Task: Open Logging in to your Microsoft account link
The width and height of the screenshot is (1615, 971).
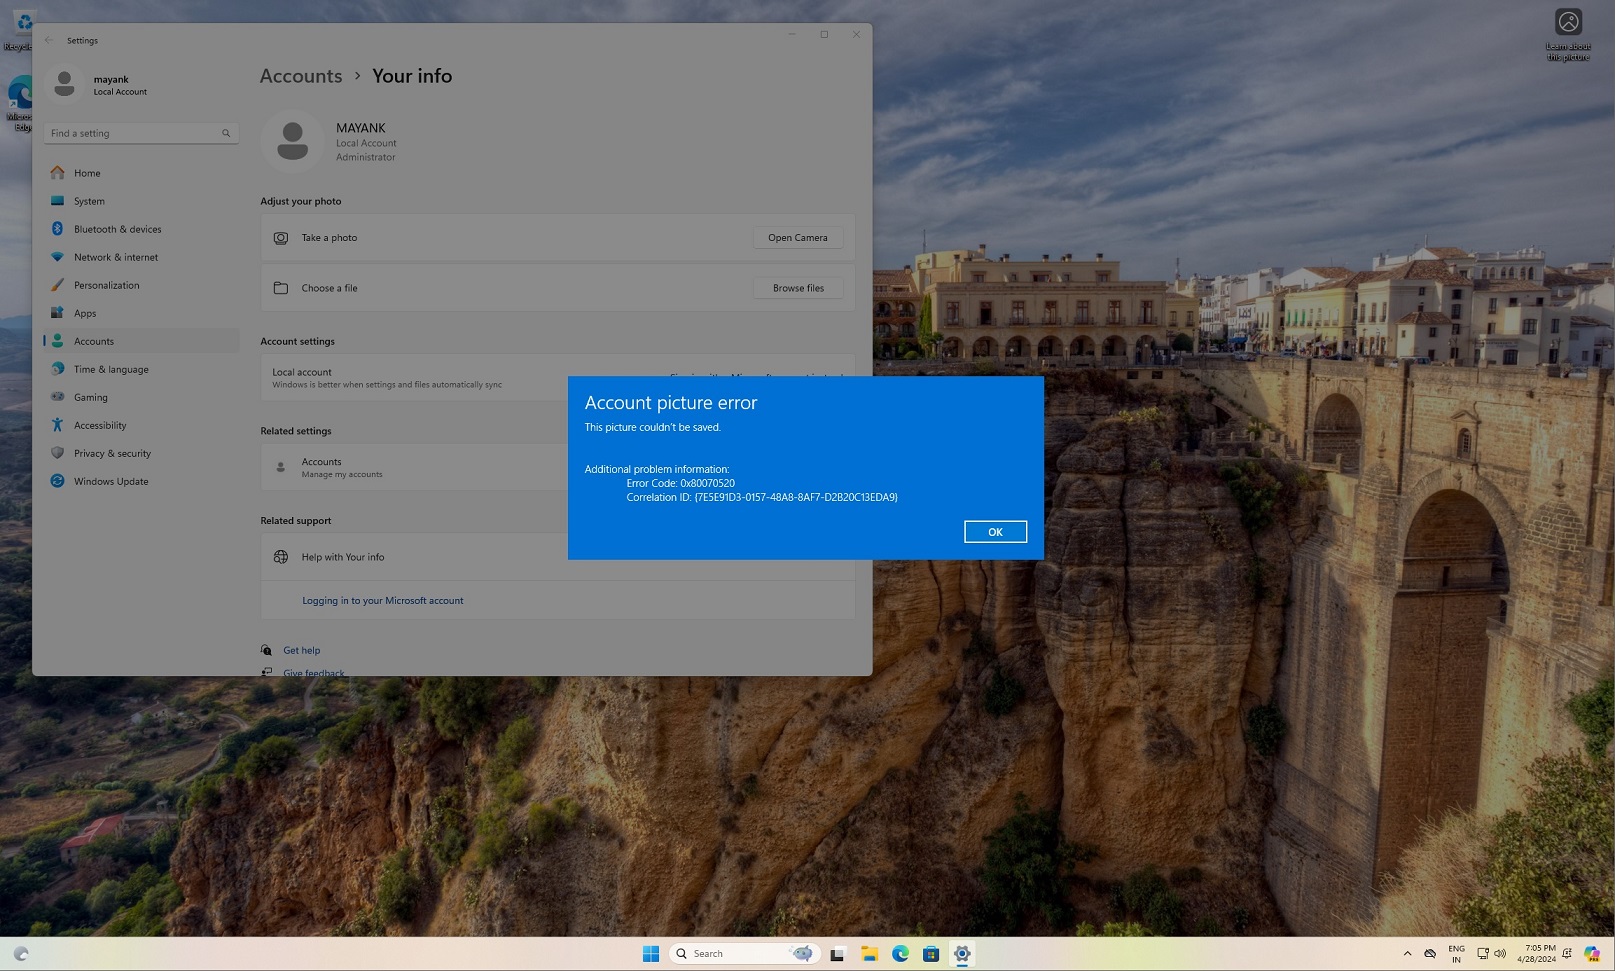Action: point(382,601)
